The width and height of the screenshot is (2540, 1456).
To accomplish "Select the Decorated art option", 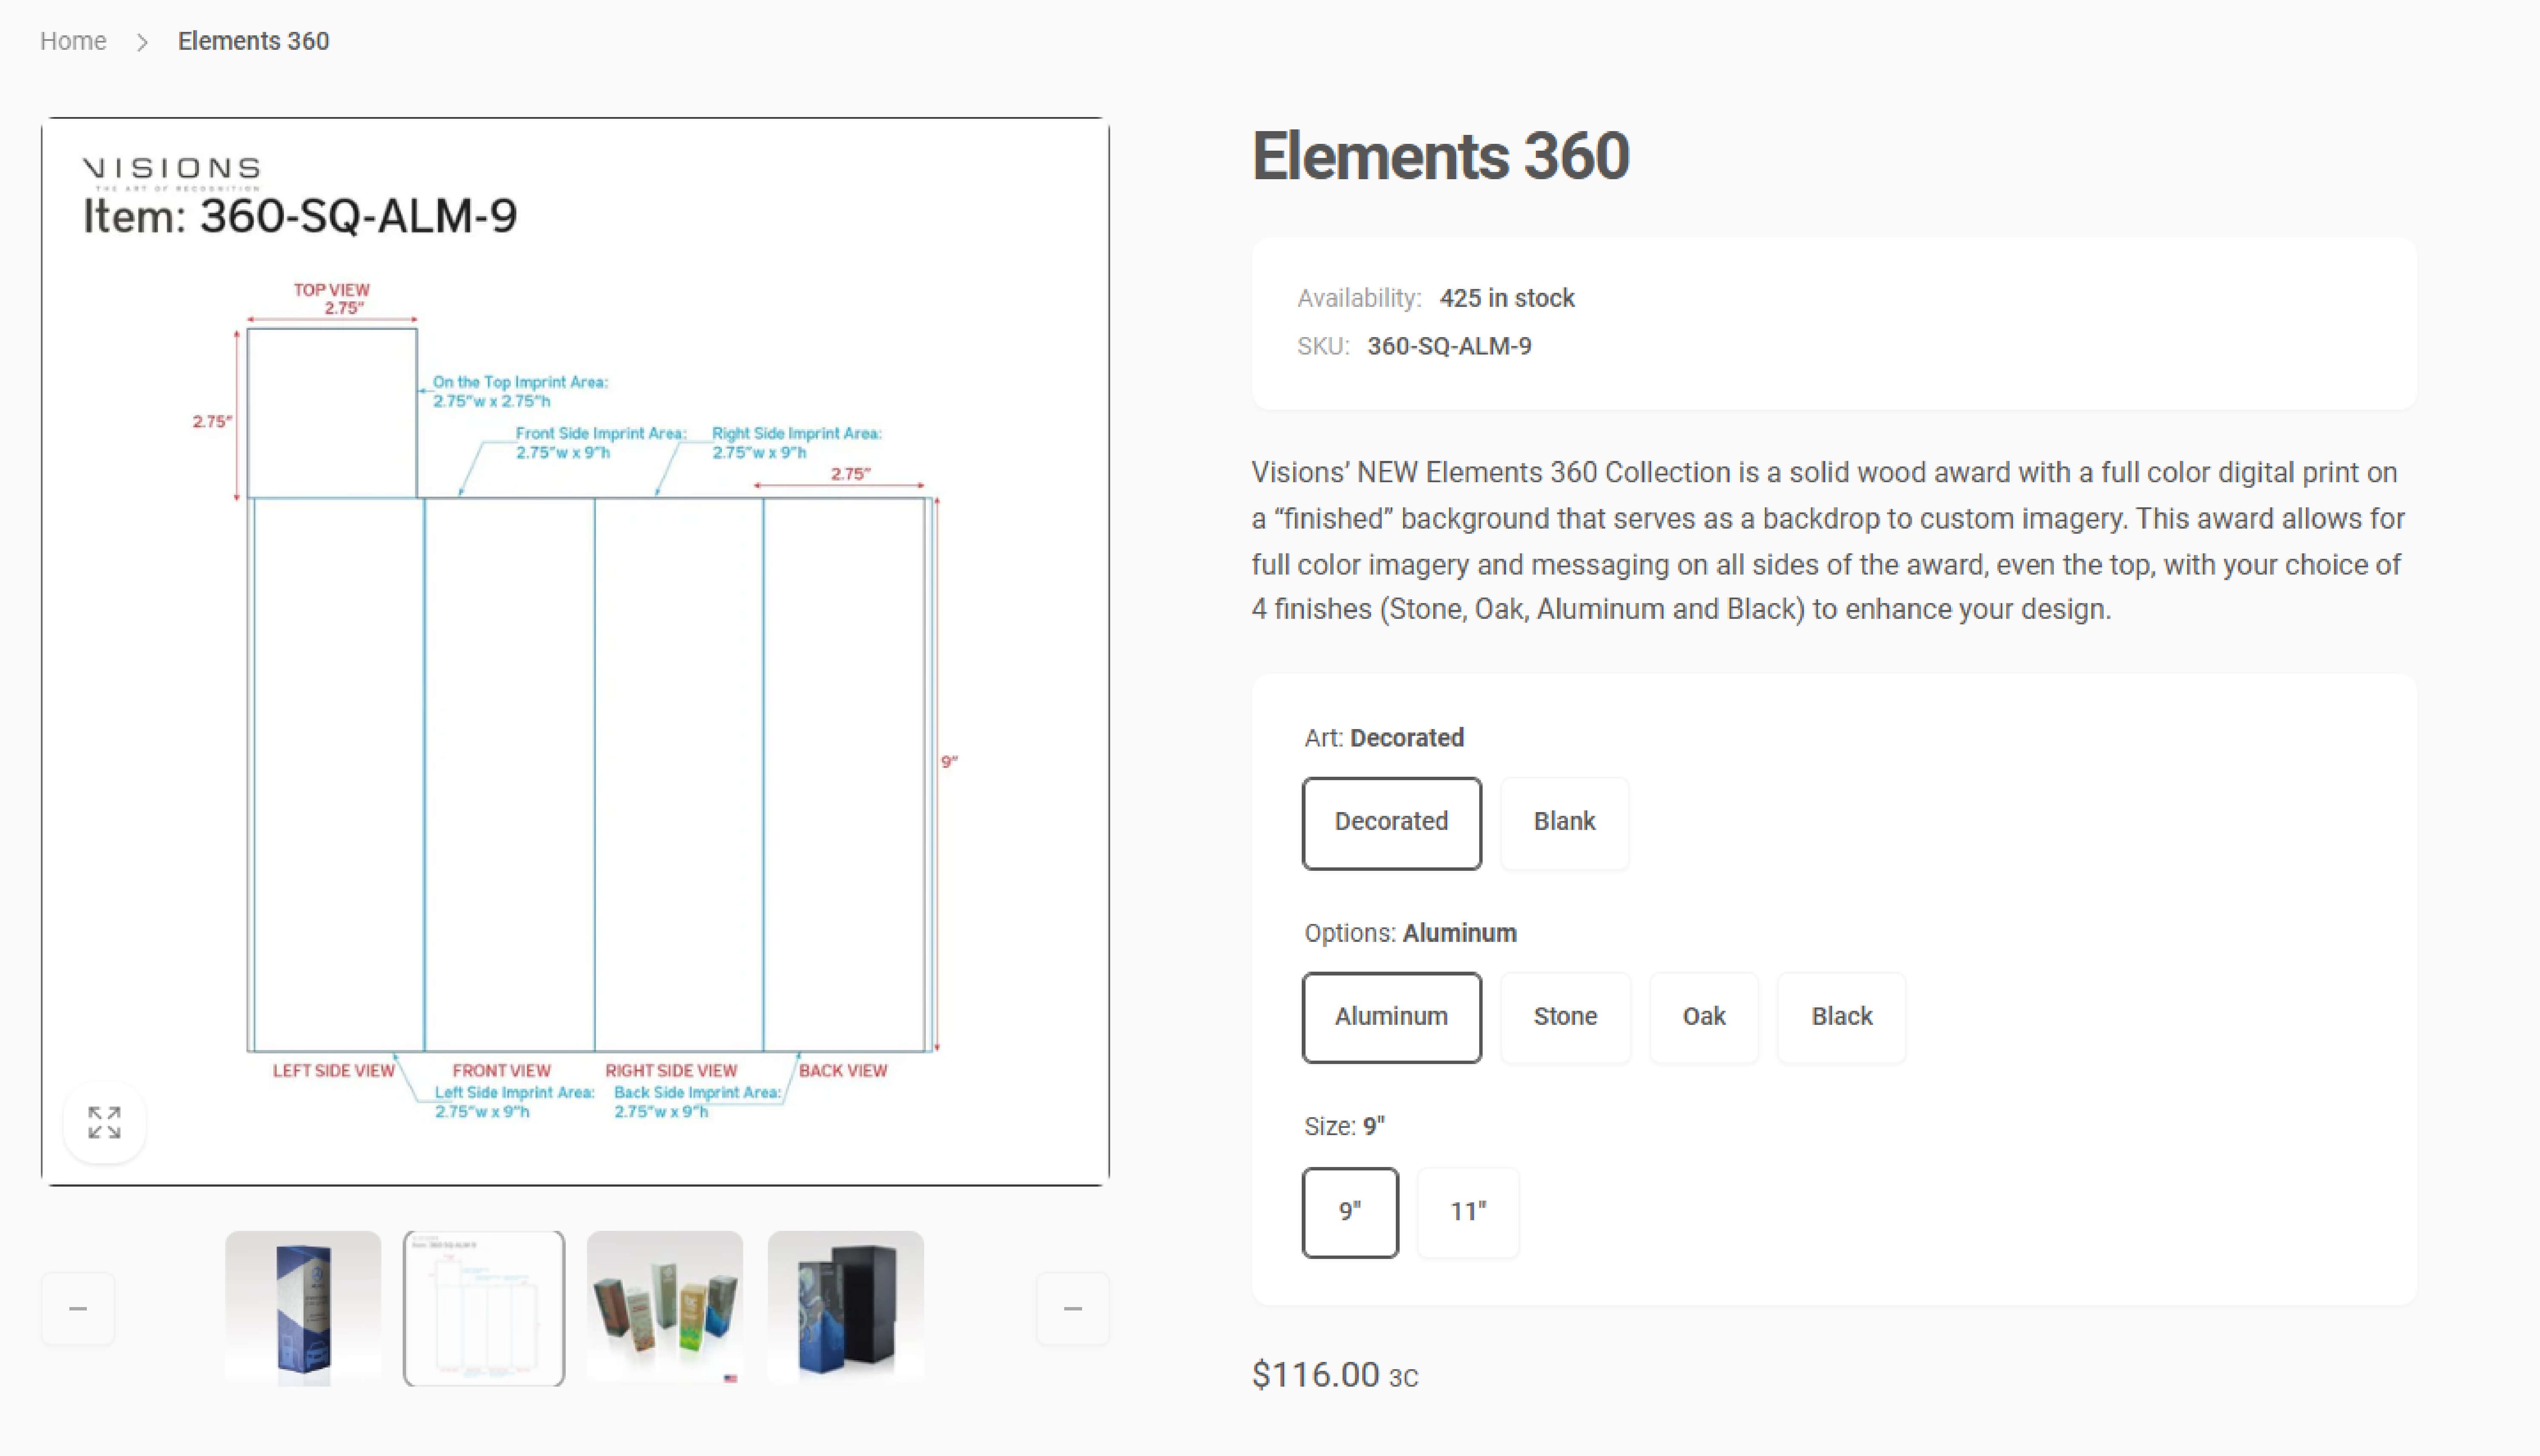I will coord(1391,822).
